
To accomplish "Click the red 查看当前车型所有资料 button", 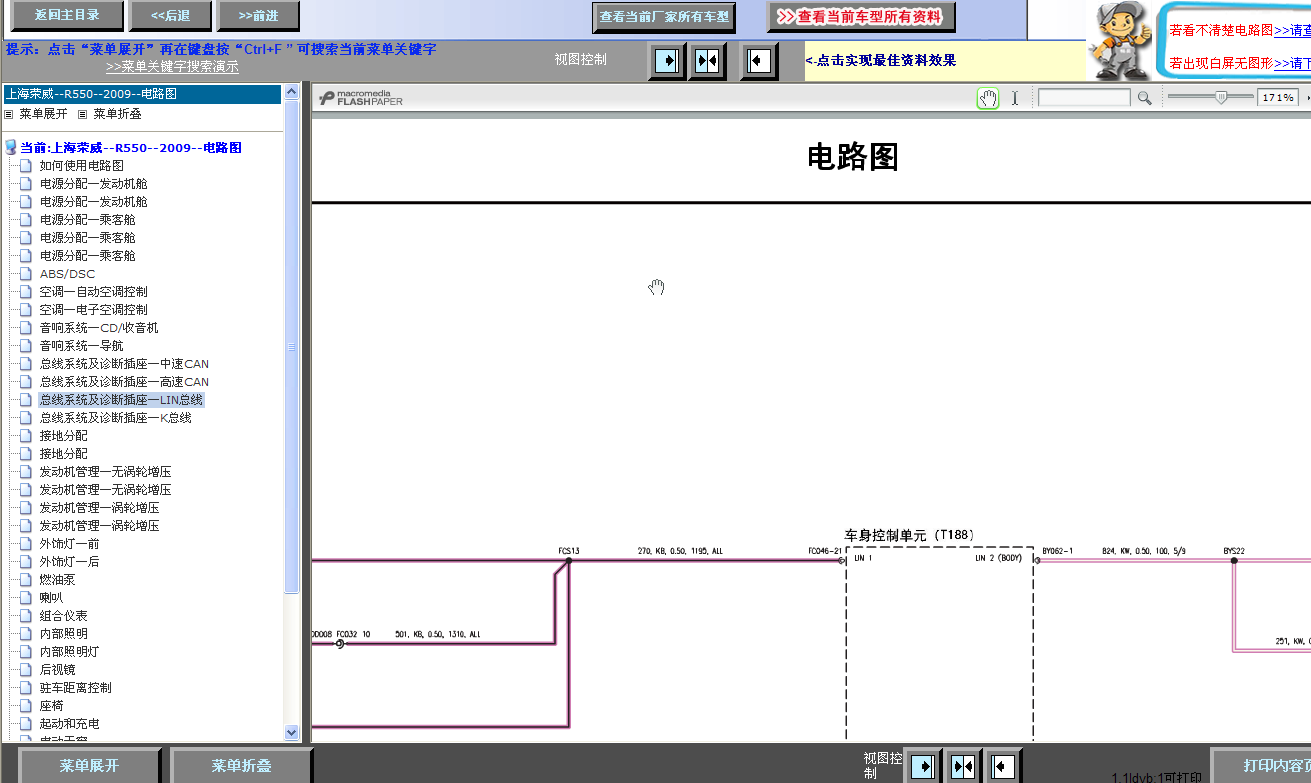I will [861, 17].
